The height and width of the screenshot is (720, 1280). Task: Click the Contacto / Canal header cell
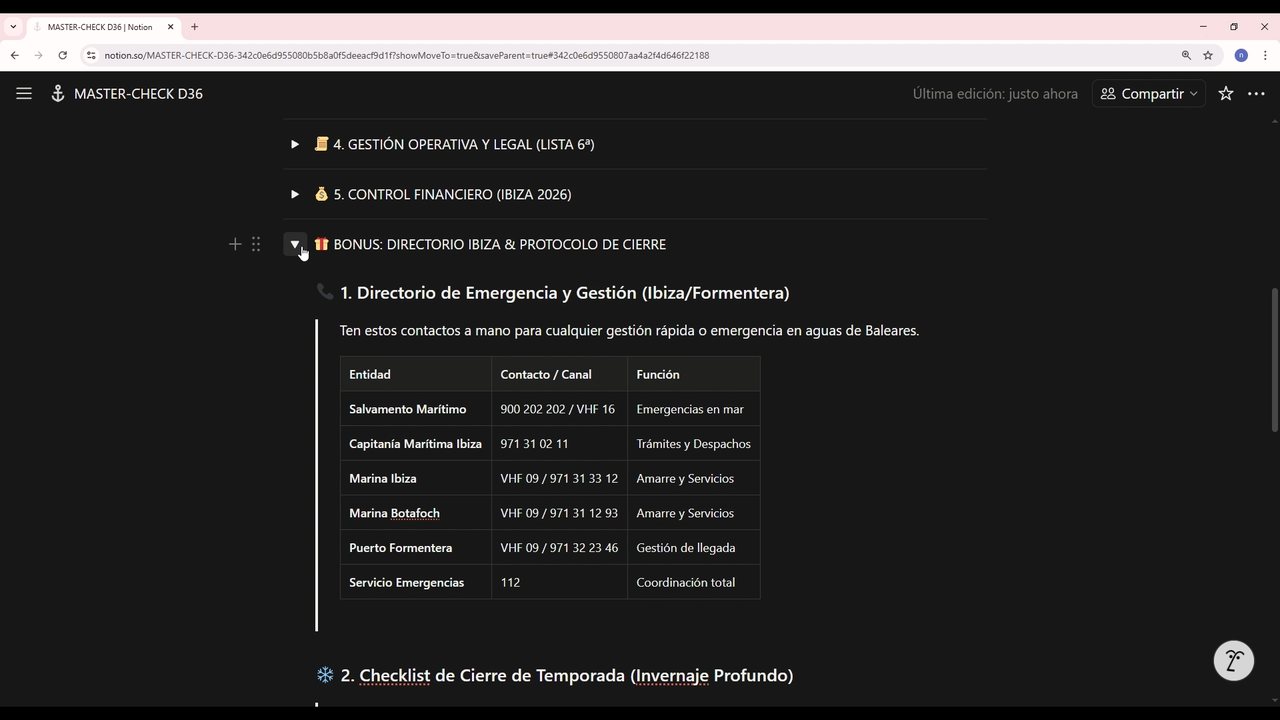pos(559,374)
